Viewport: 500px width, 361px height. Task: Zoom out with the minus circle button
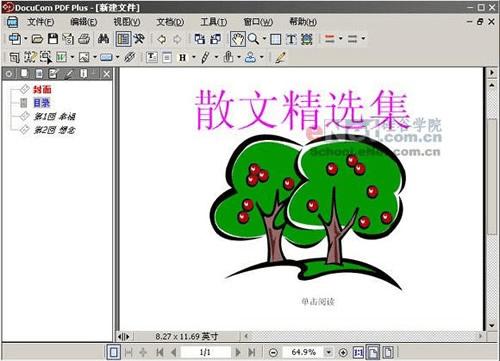point(273,352)
